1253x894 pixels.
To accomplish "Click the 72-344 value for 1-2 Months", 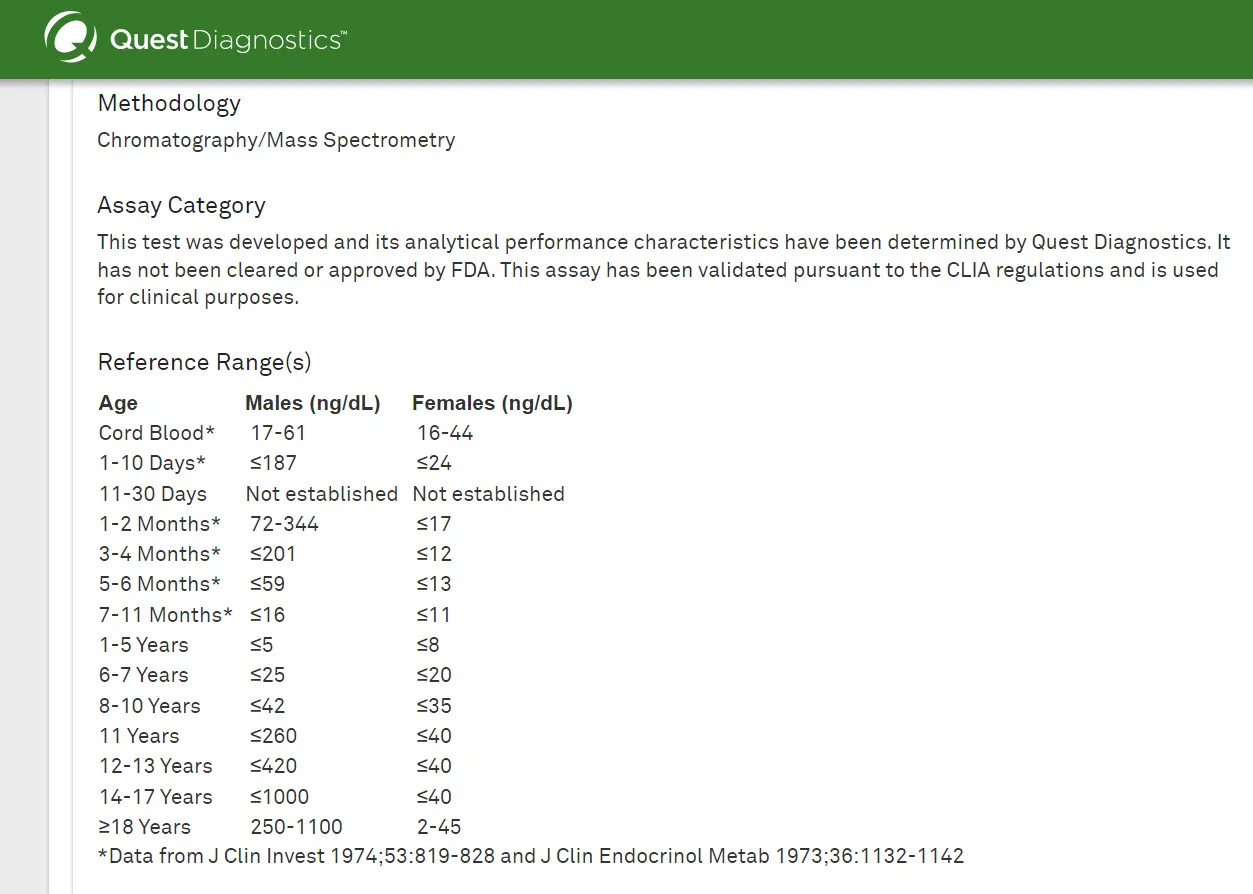I will (x=284, y=524).
